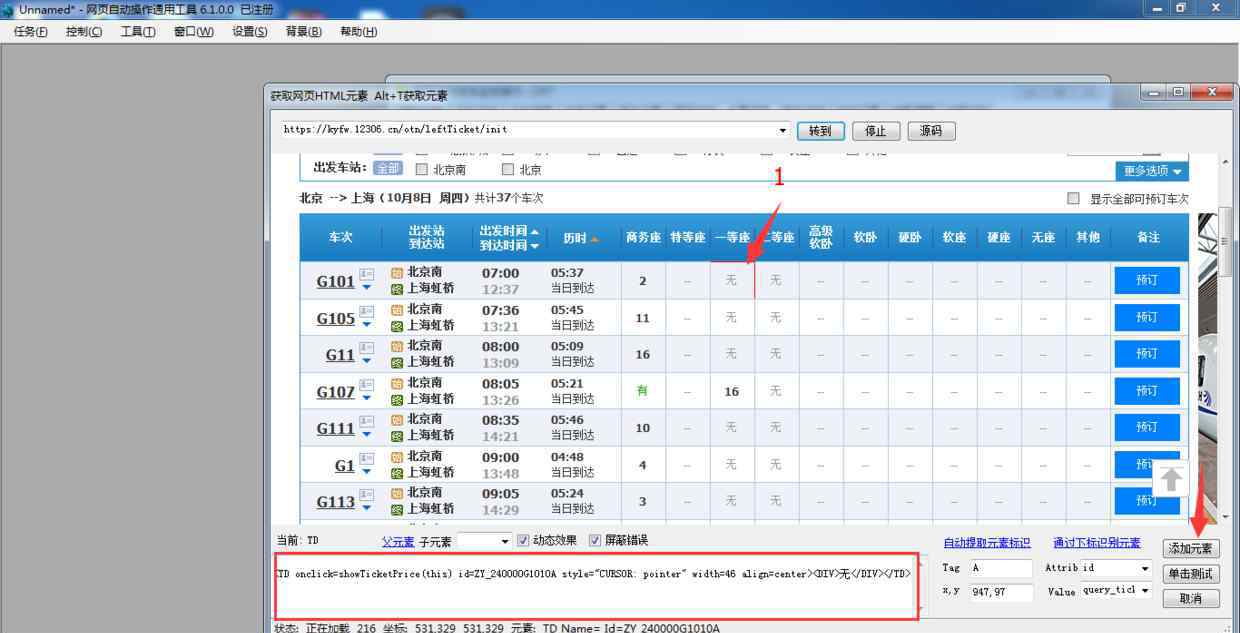The height and width of the screenshot is (633, 1240).
Task: Click the 预订 button for G101
Action: (x=1147, y=281)
